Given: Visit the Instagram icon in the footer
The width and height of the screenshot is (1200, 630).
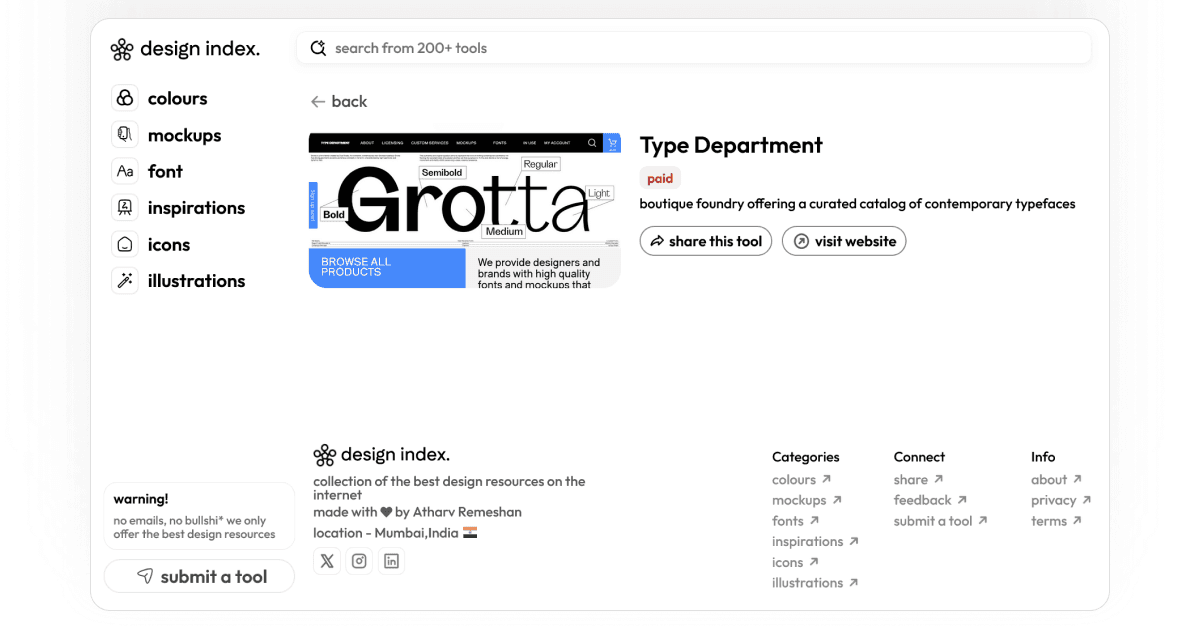Looking at the screenshot, I should tap(359, 561).
